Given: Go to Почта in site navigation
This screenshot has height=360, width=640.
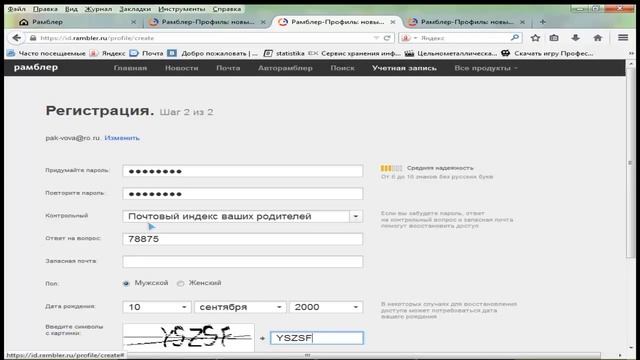Looking at the screenshot, I should point(228,68).
